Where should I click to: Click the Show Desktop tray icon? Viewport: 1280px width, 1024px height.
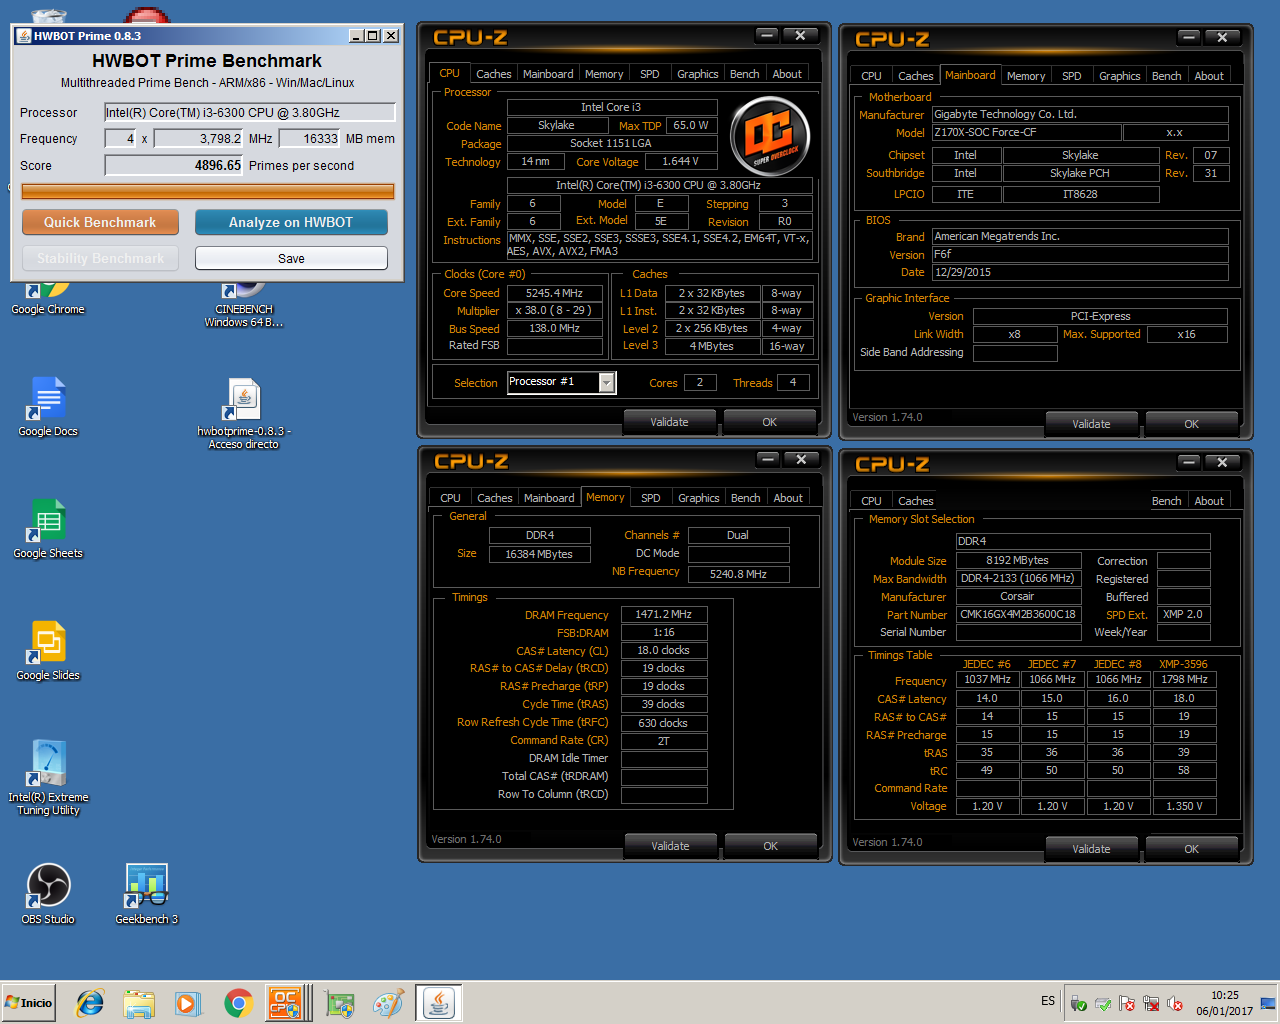[1268, 1003]
